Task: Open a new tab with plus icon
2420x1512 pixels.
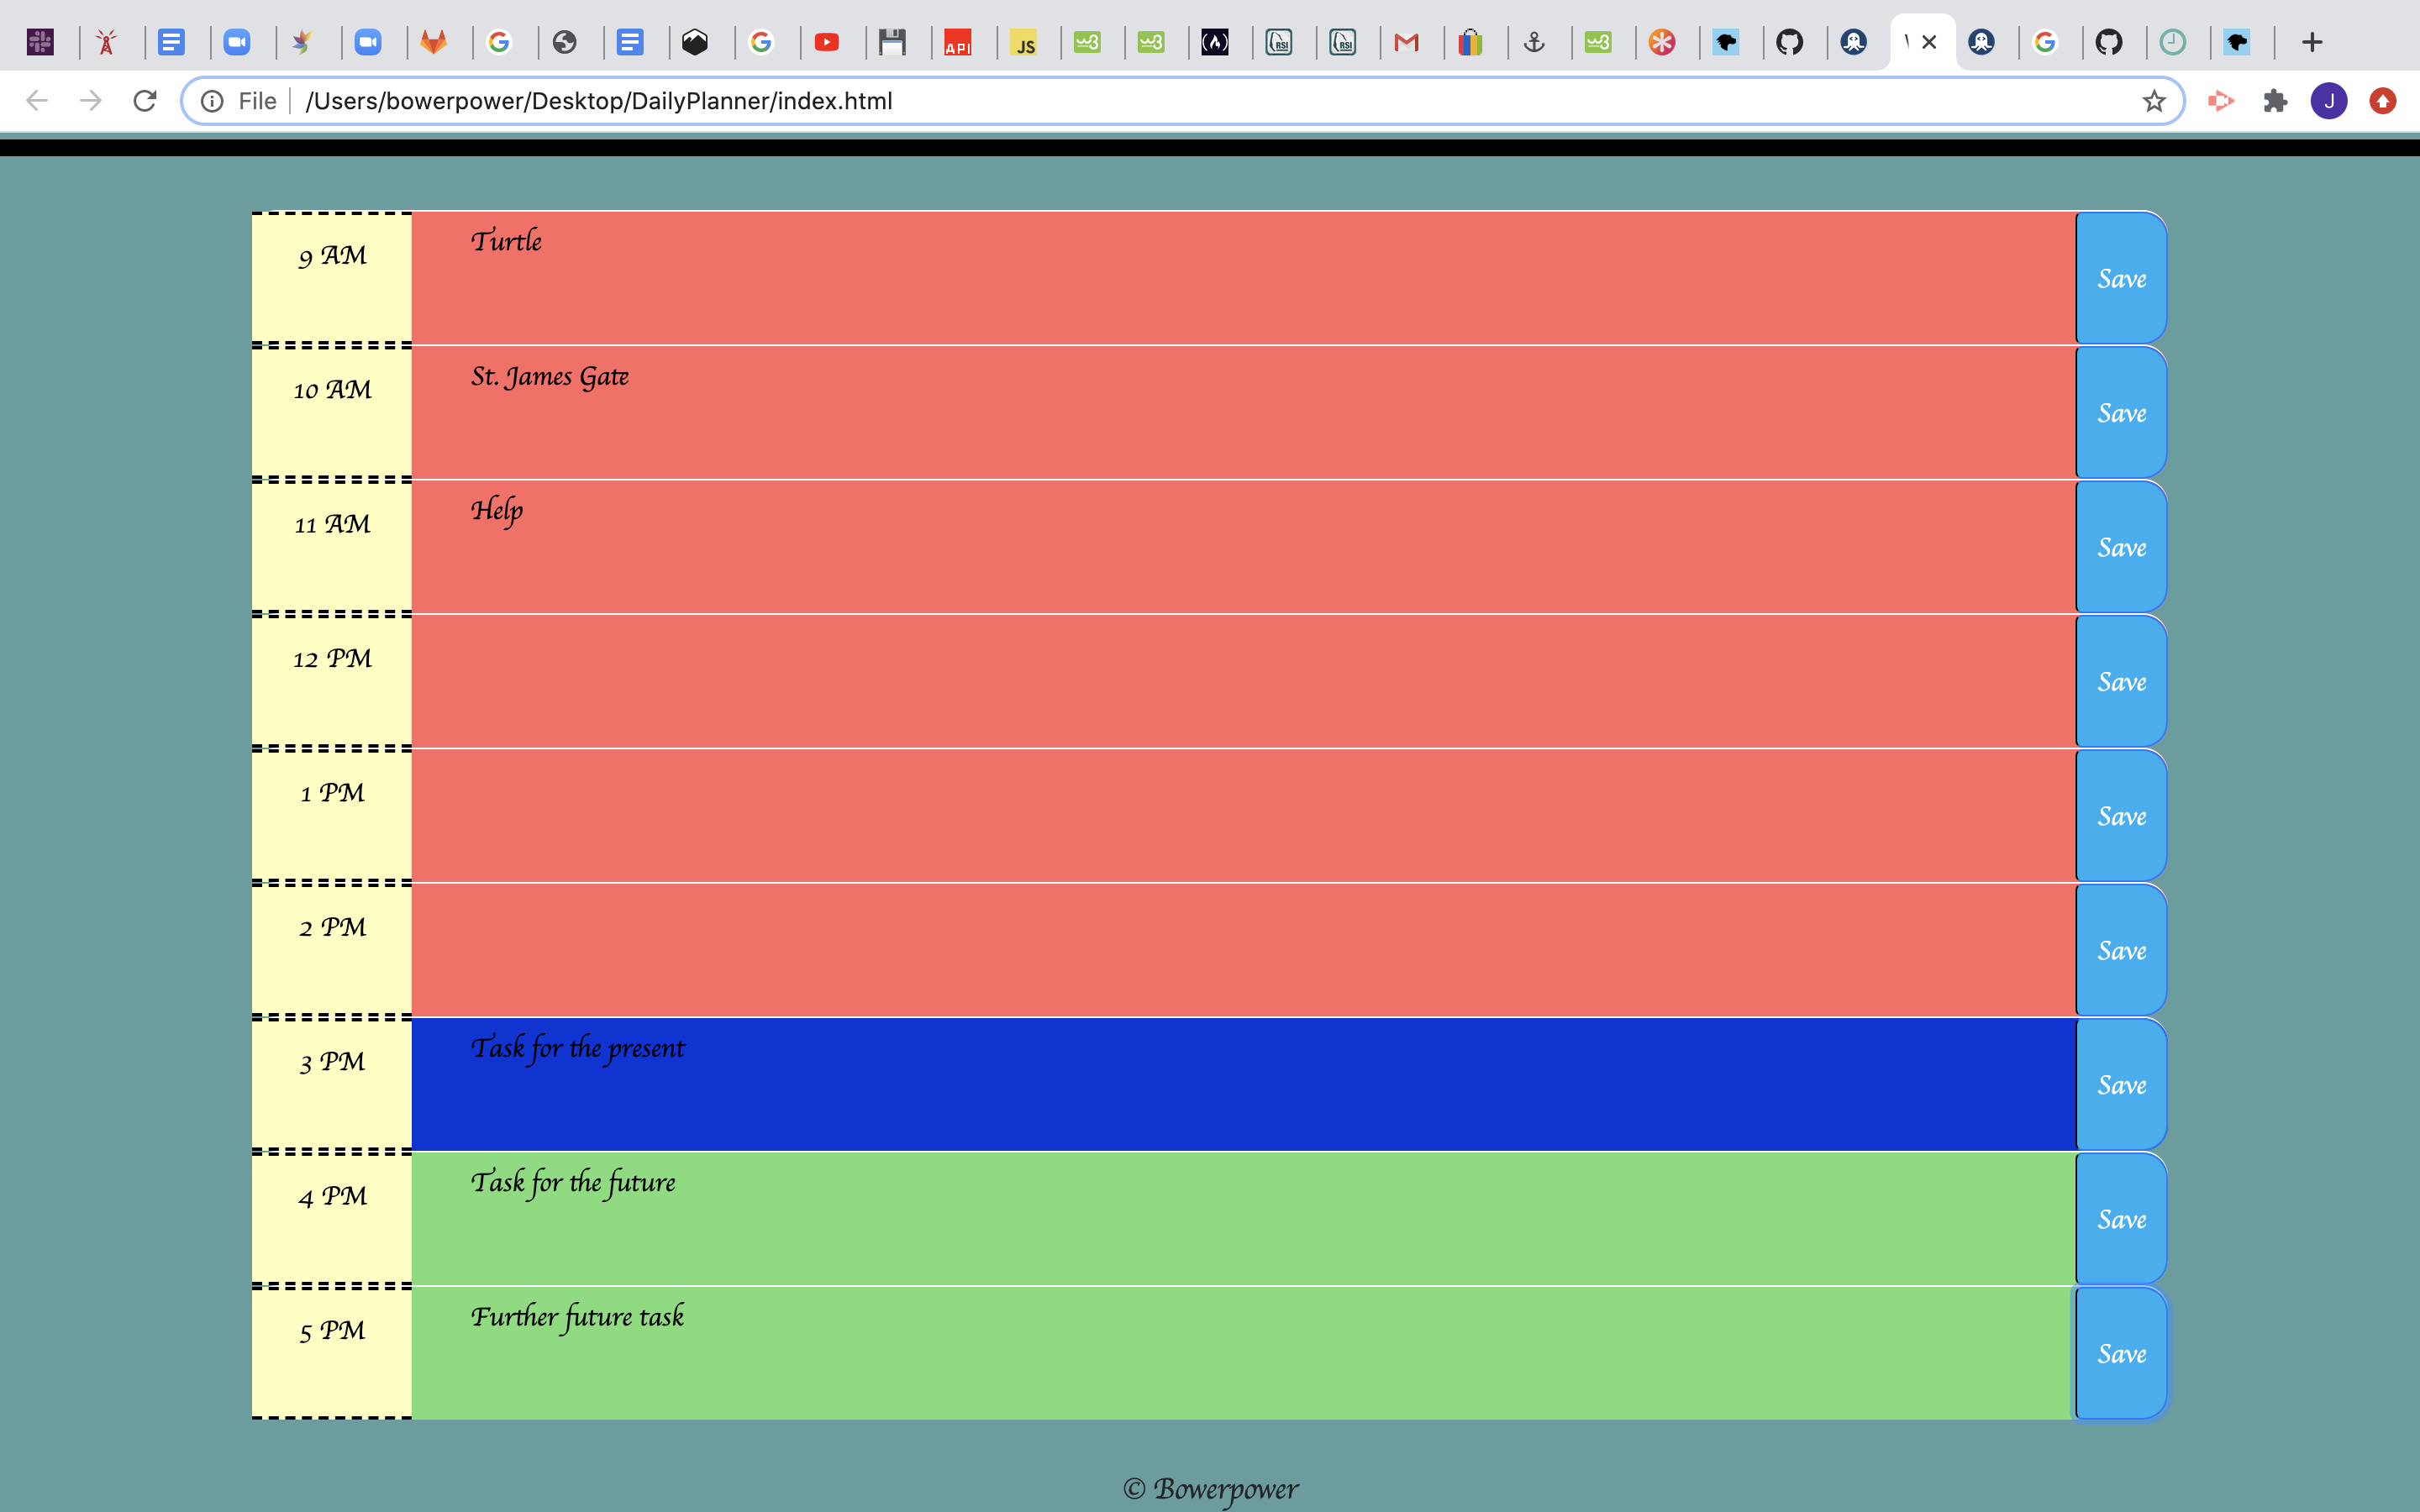Action: [x=2312, y=42]
